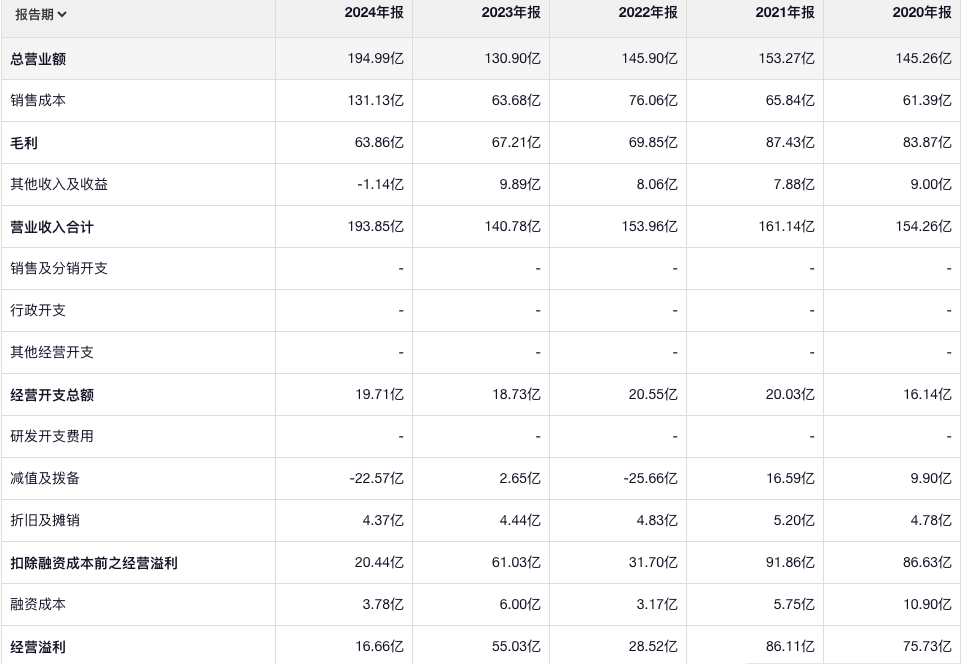Select the 2023年报 column header
962x664 pixels.
click(x=511, y=13)
